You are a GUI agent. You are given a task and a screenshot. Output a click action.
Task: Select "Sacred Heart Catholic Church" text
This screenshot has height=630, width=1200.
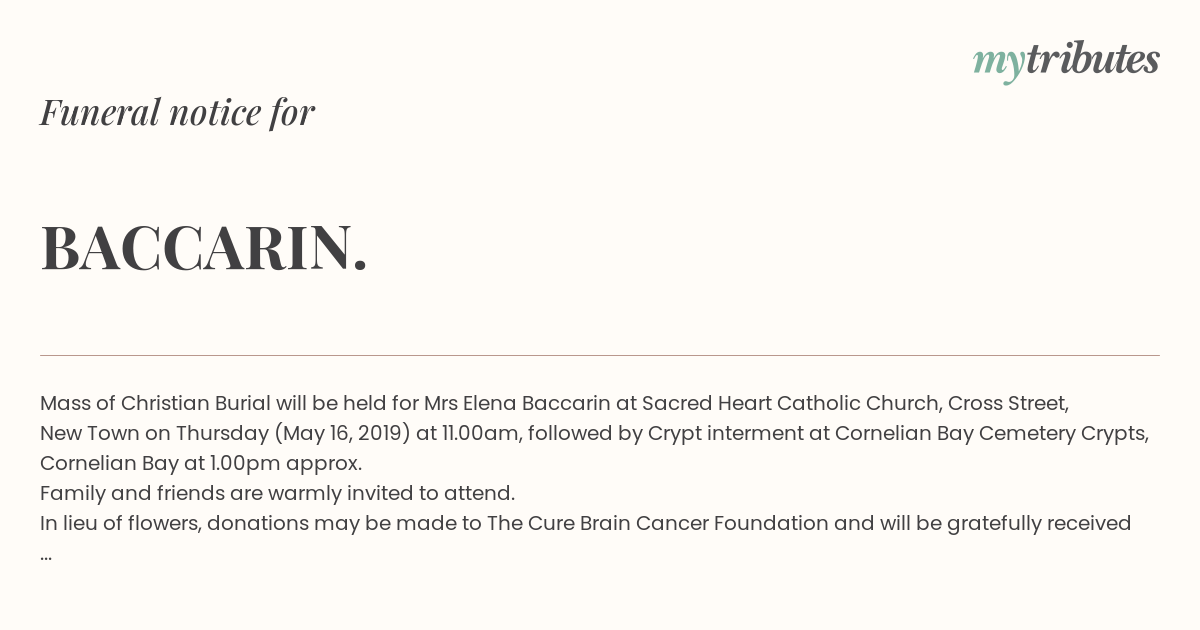[789, 403]
